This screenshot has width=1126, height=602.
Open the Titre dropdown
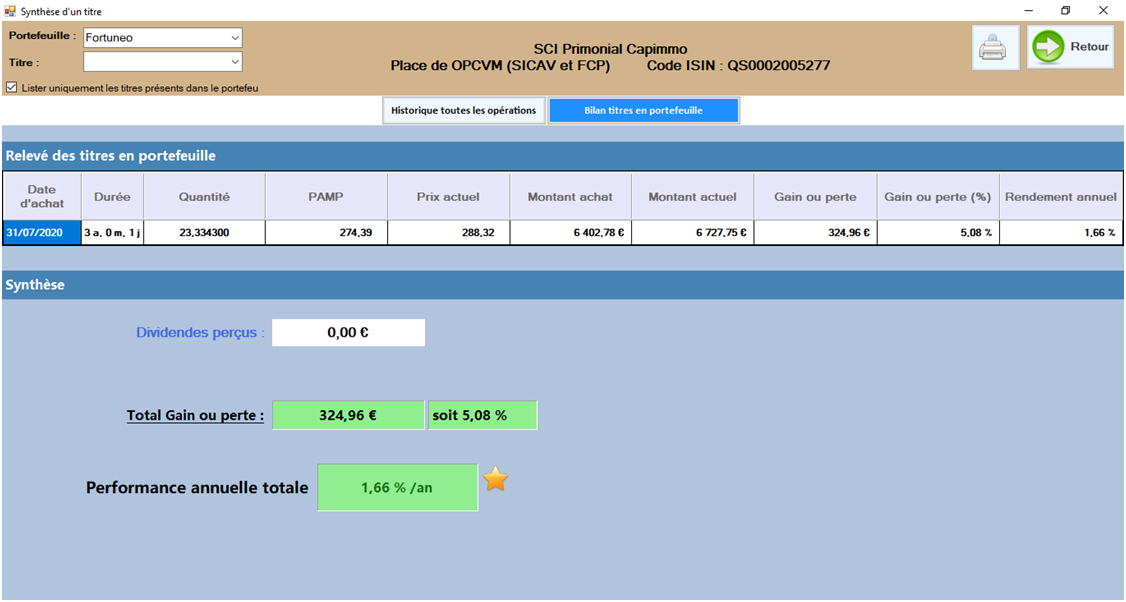point(163,62)
